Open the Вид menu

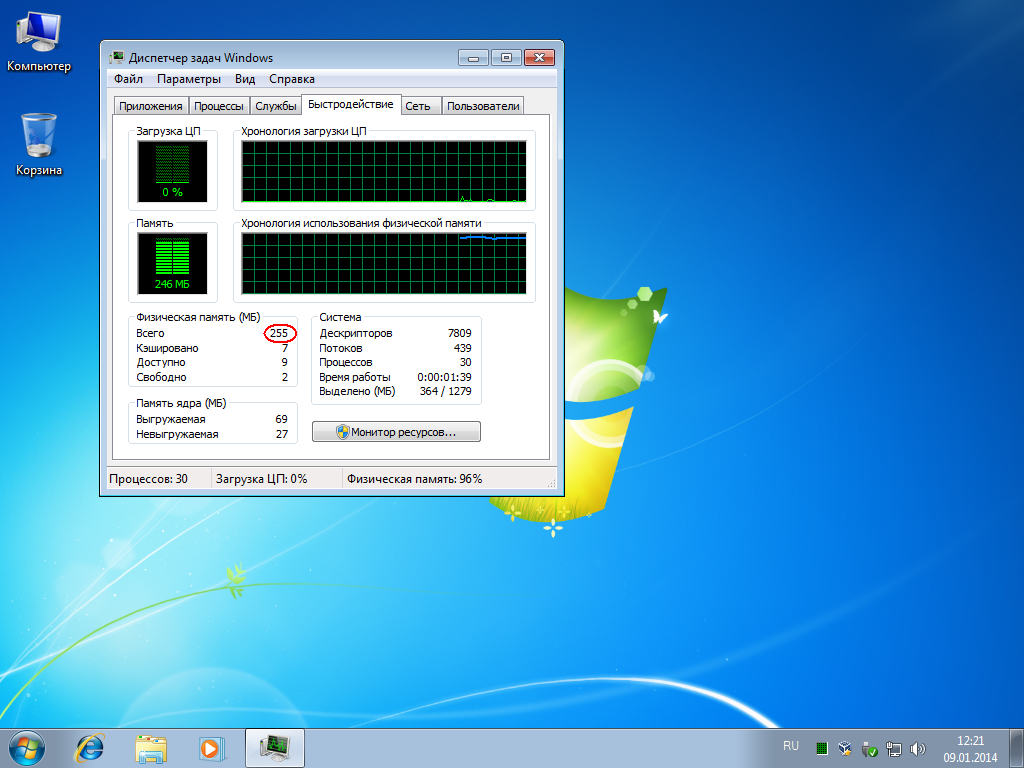245,79
